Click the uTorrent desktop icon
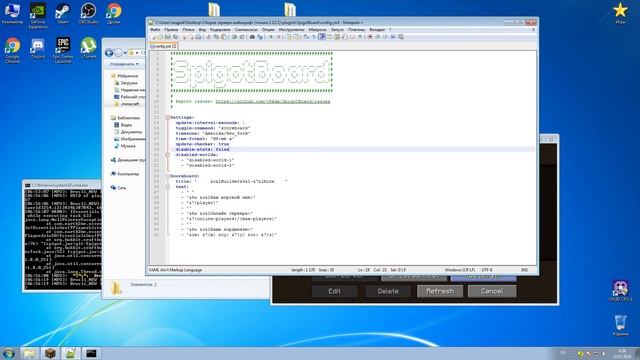 click(x=88, y=48)
